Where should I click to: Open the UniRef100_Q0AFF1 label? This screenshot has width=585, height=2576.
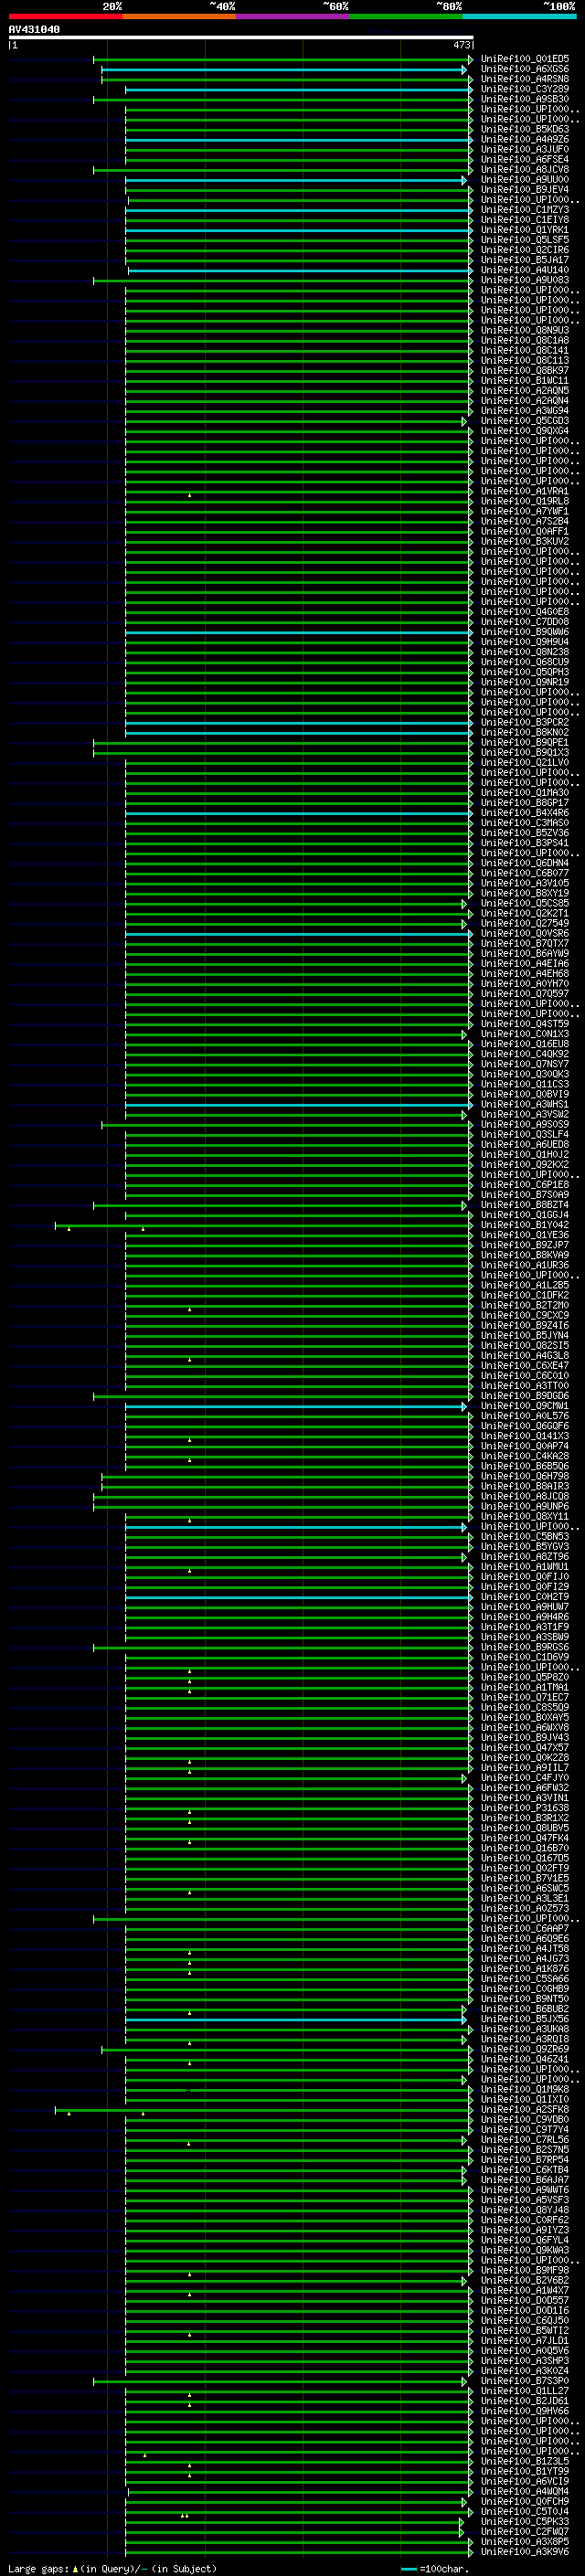pos(525,531)
